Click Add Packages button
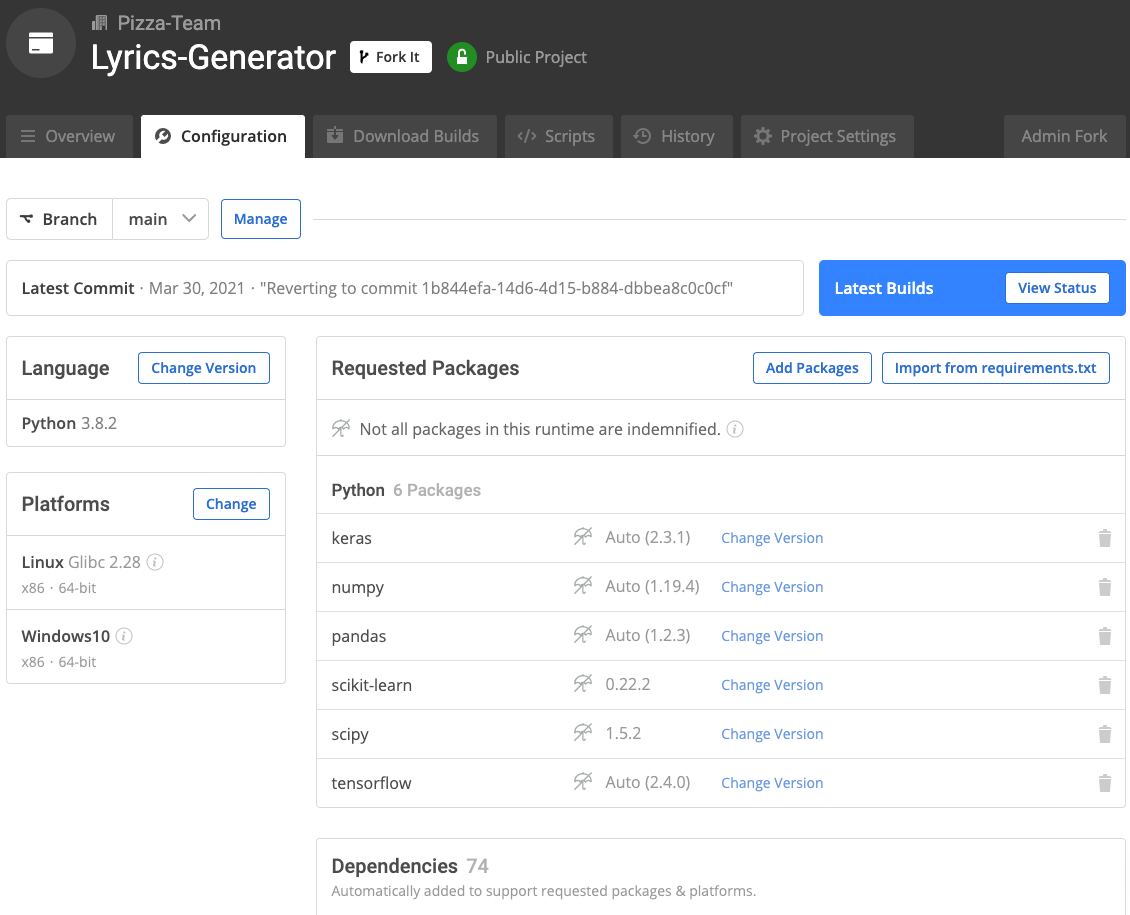The image size is (1130, 915). tap(812, 368)
